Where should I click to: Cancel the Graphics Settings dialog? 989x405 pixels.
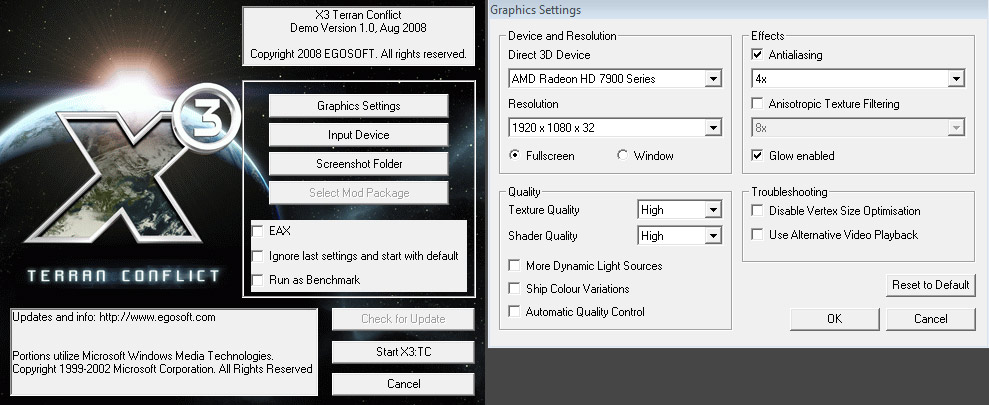(x=930, y=319)
